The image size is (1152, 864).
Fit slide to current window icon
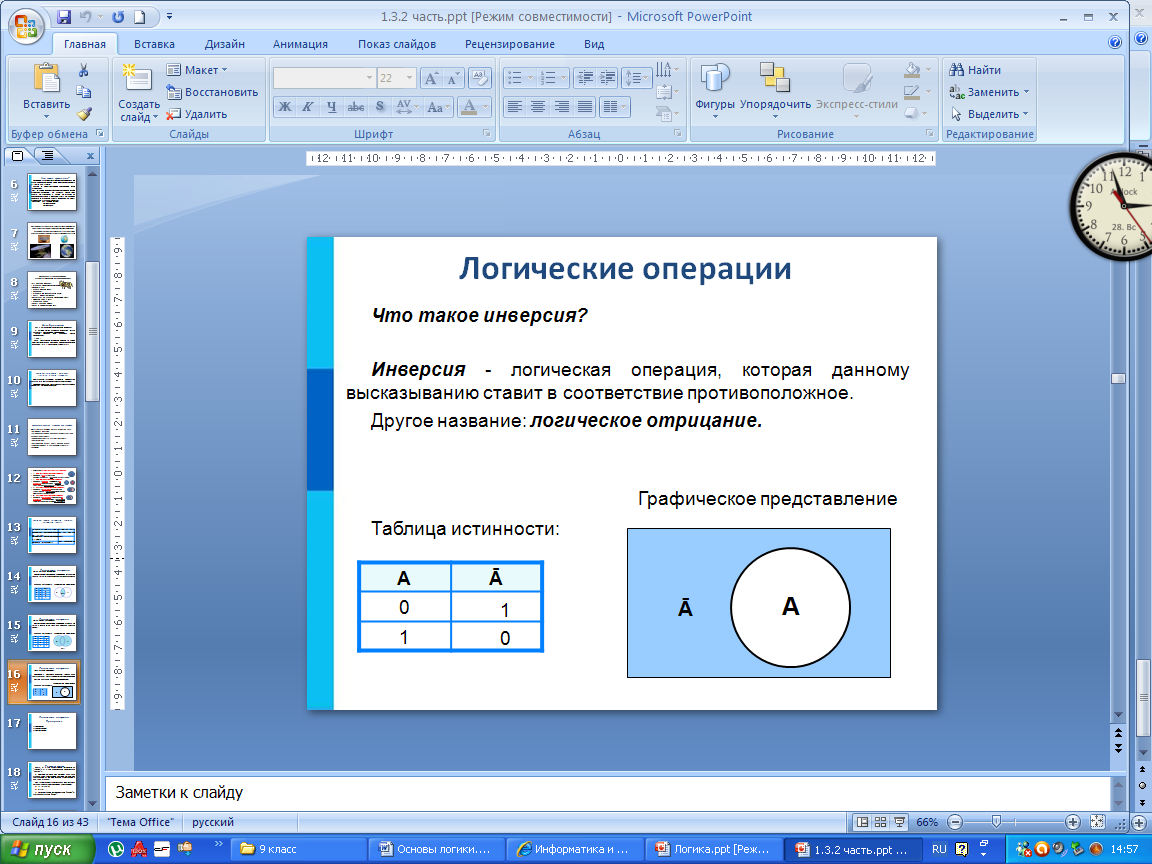[x=1097, y=822]
